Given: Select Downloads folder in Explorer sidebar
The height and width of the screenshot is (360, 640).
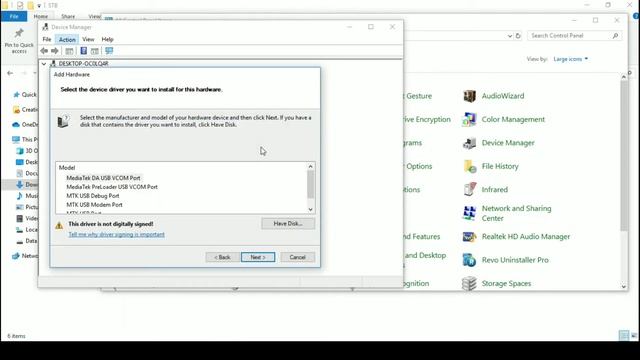Looking at the screenshot, I should 27,184.
